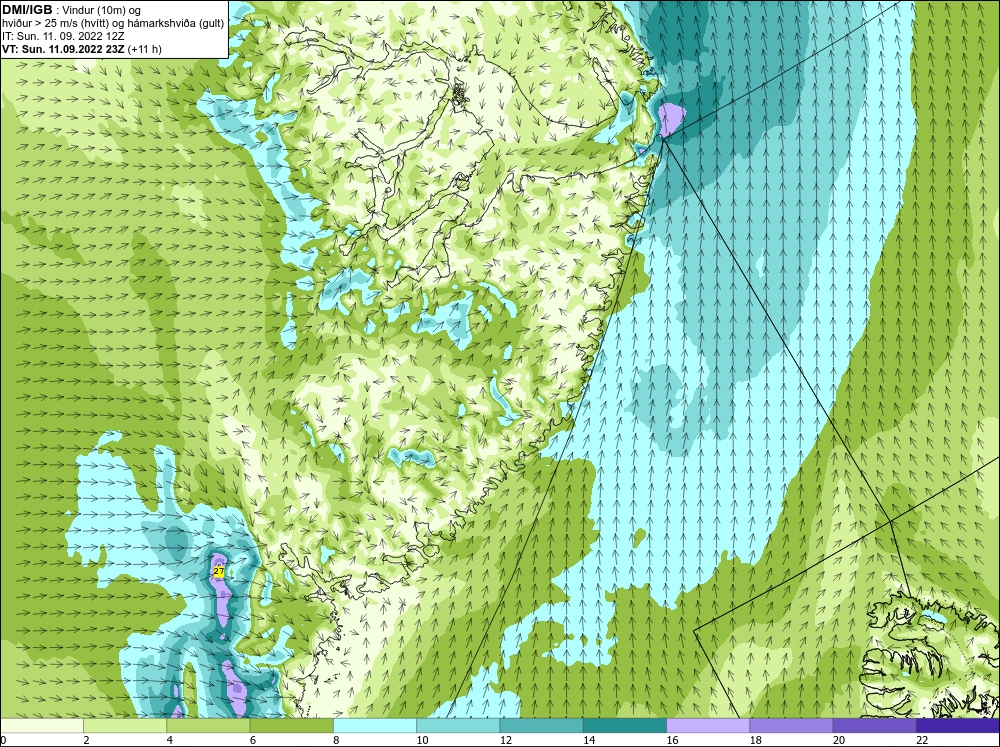Click the scale label '22'
1000x747 pixels.
(922, 740)
